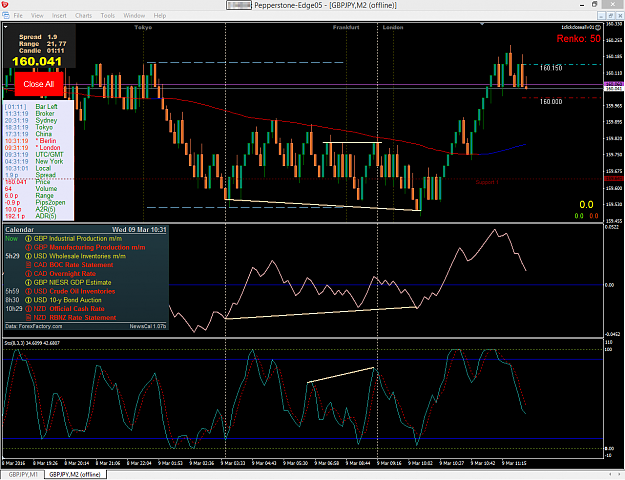Click the impact icon for NZD Official Cash Rate
625x480 pixels.
(28, 309)
